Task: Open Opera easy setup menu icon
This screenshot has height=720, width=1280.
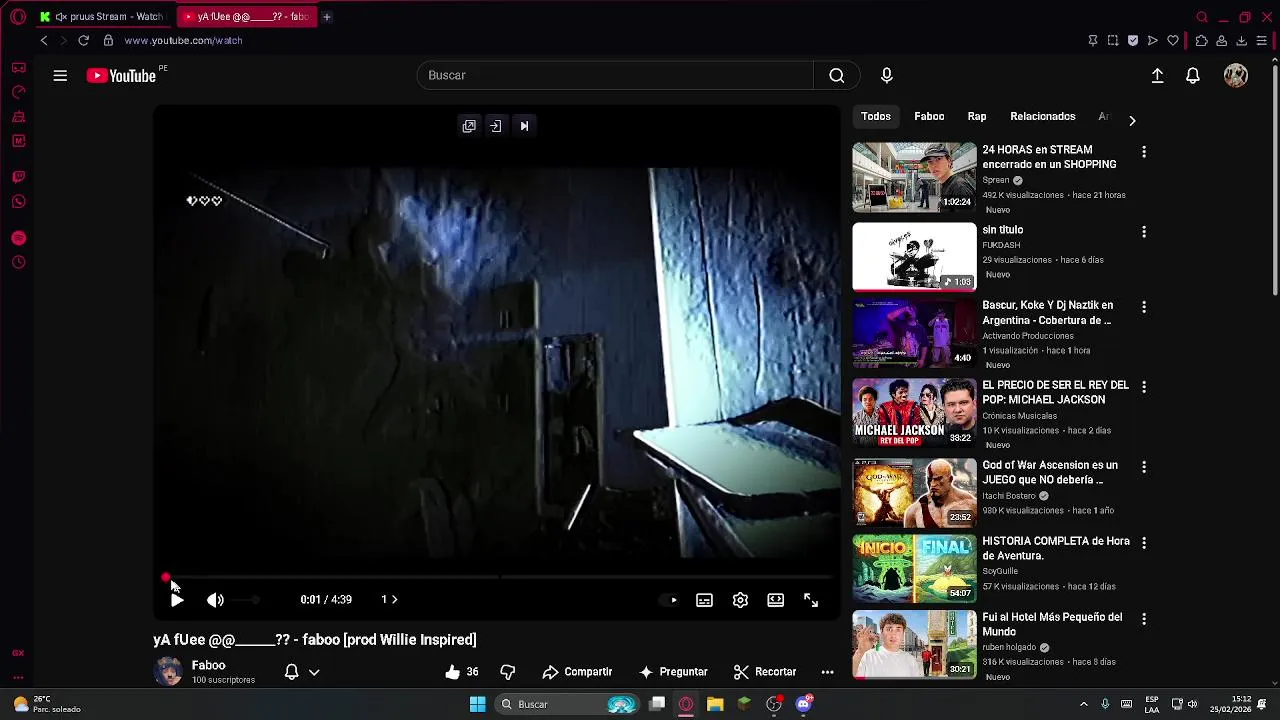Action: pyautogui.click(x=1262, y=41)
